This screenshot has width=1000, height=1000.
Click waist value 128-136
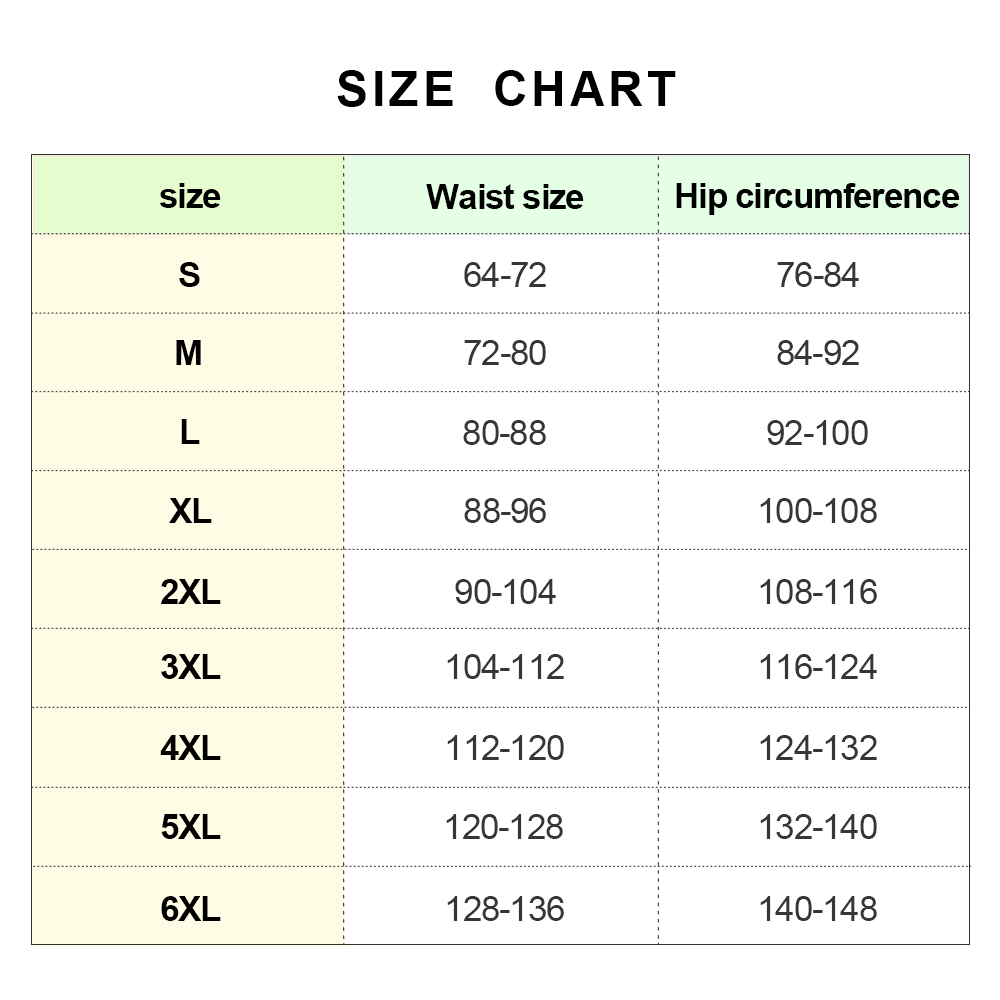pos(504,908)
